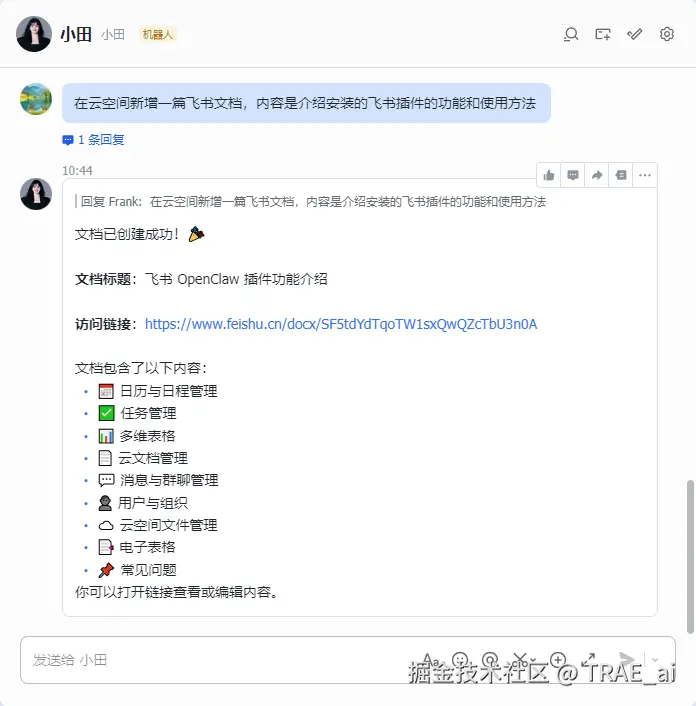Click the create group plus icon in header
Image resolution: width=696 pixels, height=706 pixels.
pyautogui.click(x=603, y=35)
